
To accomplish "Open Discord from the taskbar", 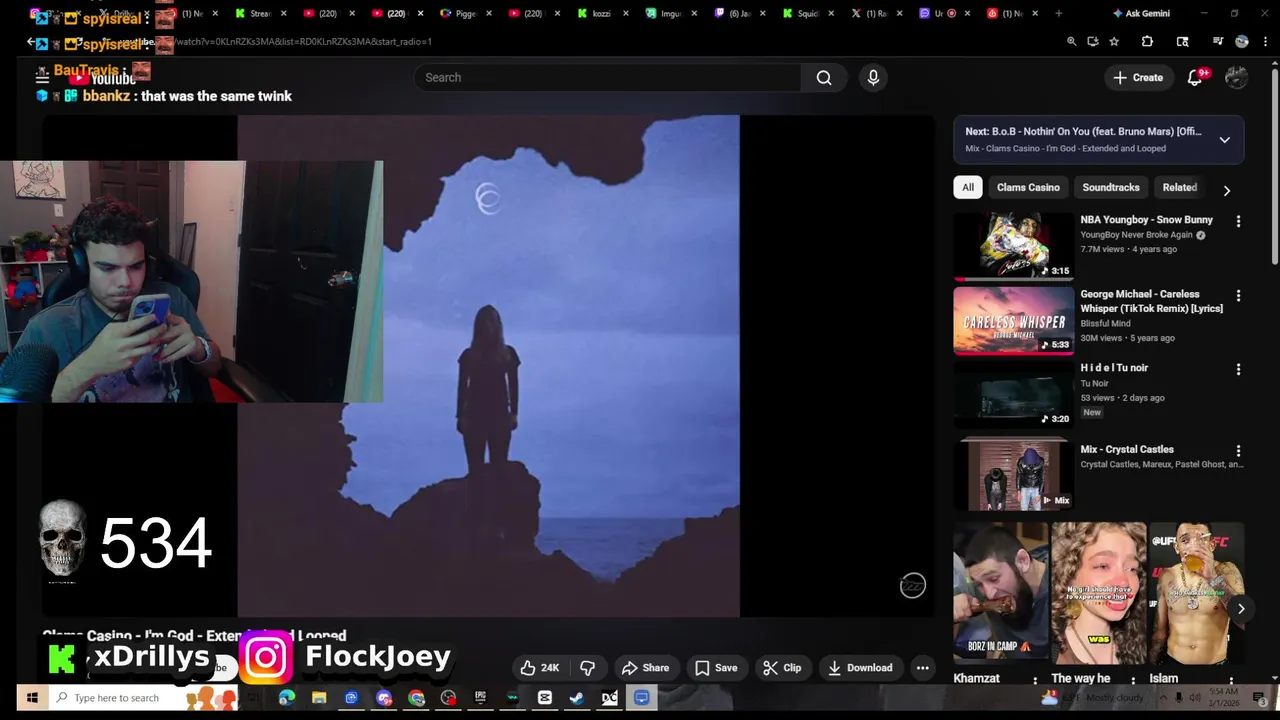I will coord(384,698).
